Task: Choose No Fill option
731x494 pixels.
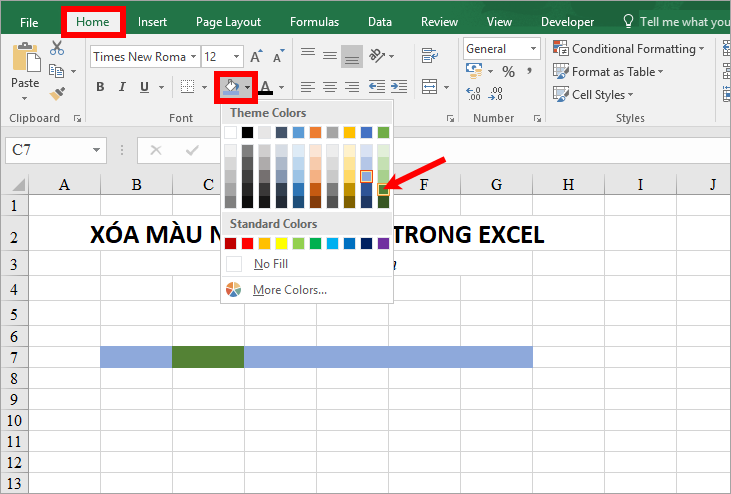Action: (x=307, y=264)
